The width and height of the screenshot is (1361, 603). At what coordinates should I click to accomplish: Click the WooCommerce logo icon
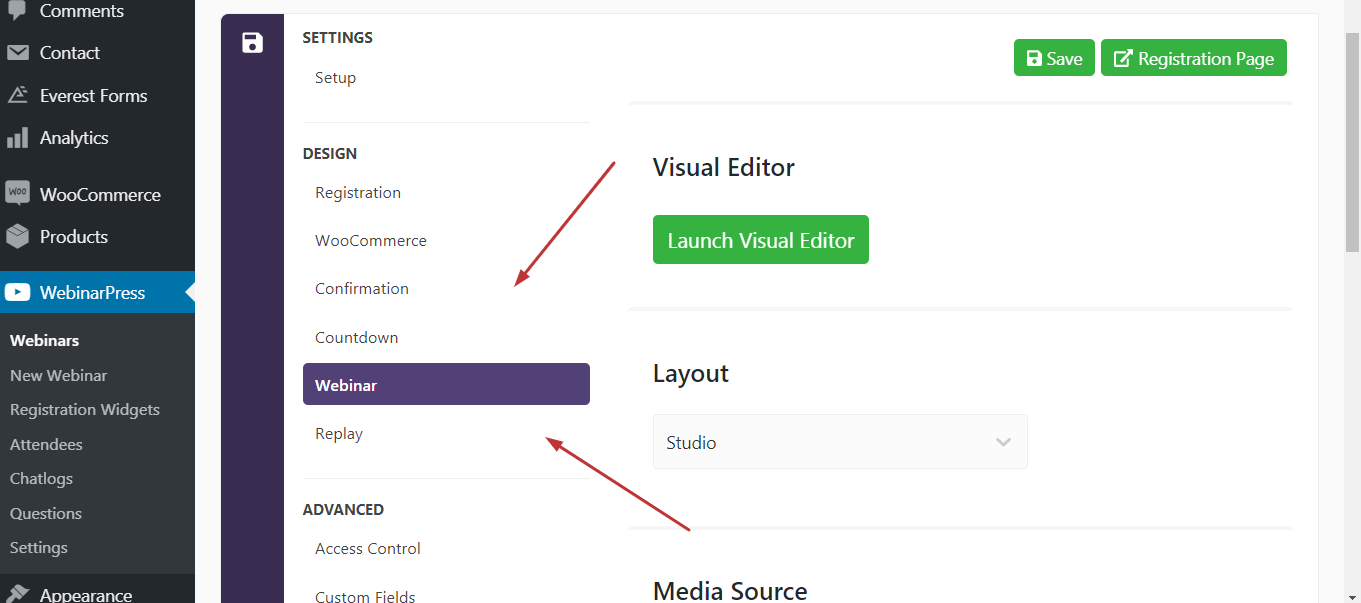click(x=17, y=194)
